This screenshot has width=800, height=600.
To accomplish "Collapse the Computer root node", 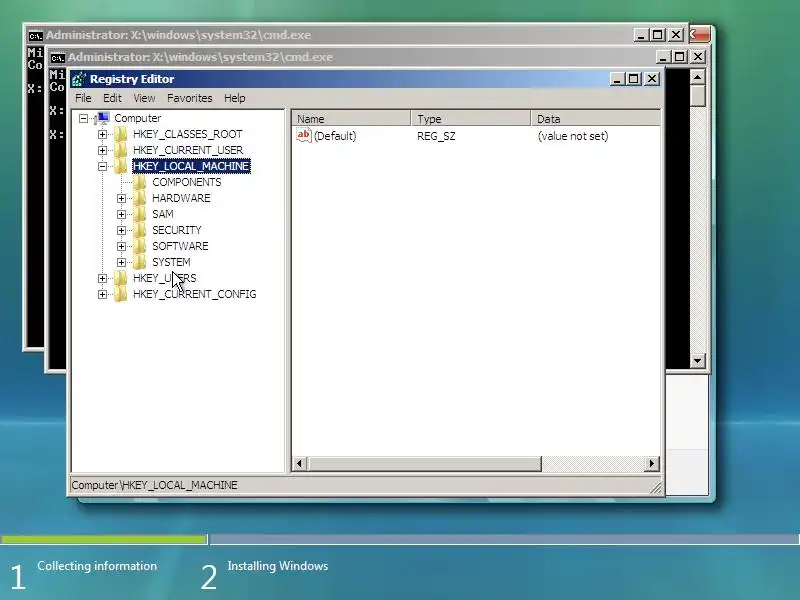I will tap(83, 118).
